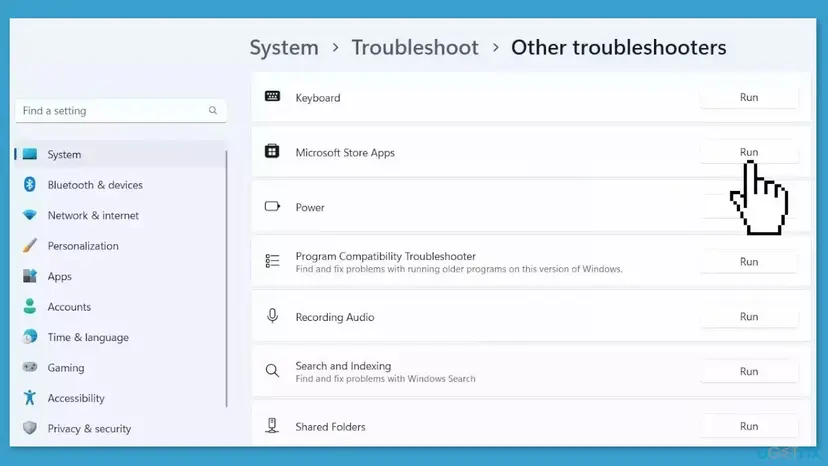
Task: Open Accounts settings category
Action: [120, 306]
